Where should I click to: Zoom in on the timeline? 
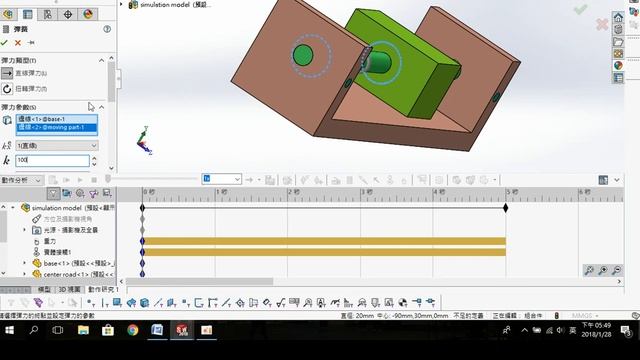pyautogui.click(x=603, y=270)
